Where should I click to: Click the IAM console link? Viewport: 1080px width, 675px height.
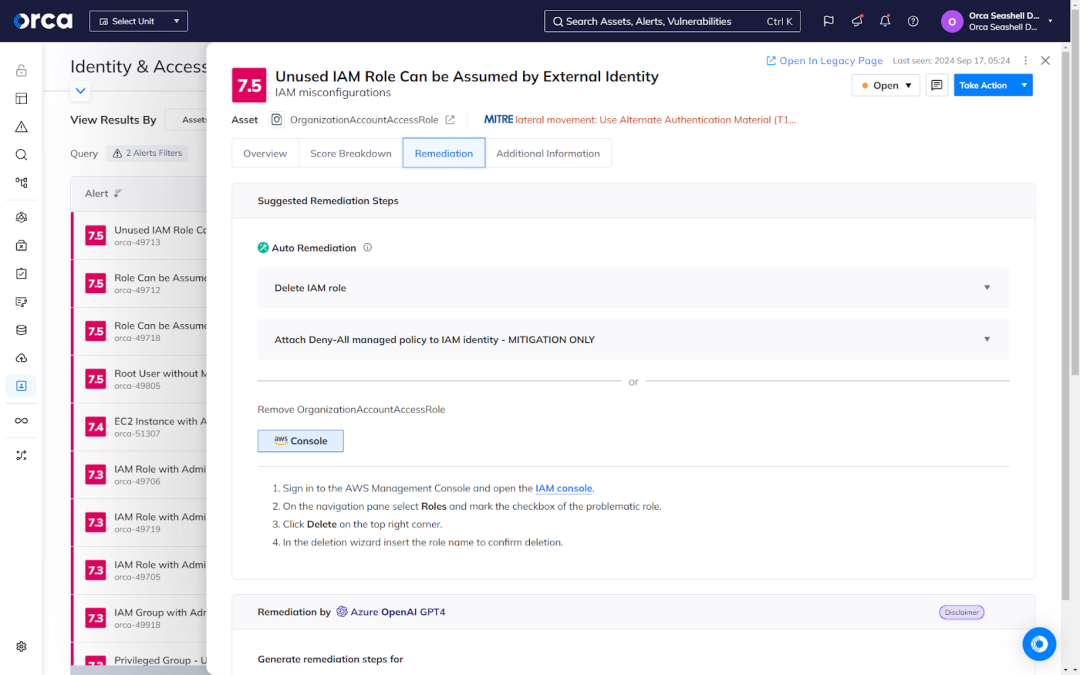coord(564,489)
